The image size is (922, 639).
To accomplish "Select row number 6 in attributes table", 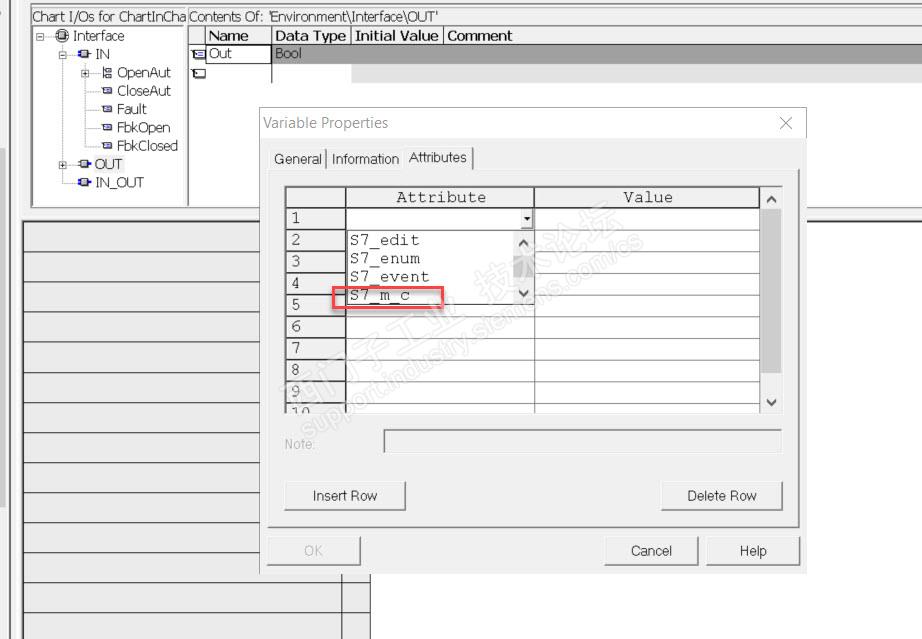I will pyautogui.click(x=316, y=326).
